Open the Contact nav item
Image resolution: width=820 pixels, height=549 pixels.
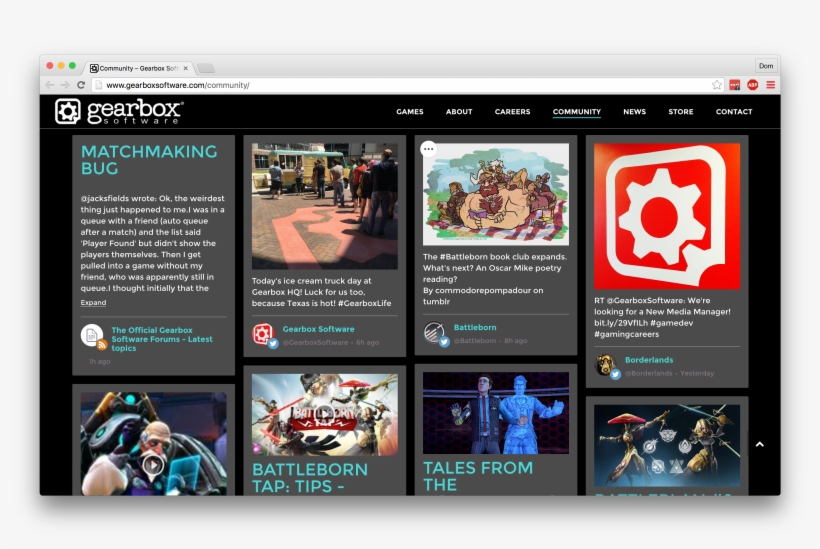(x=734, y=111)
